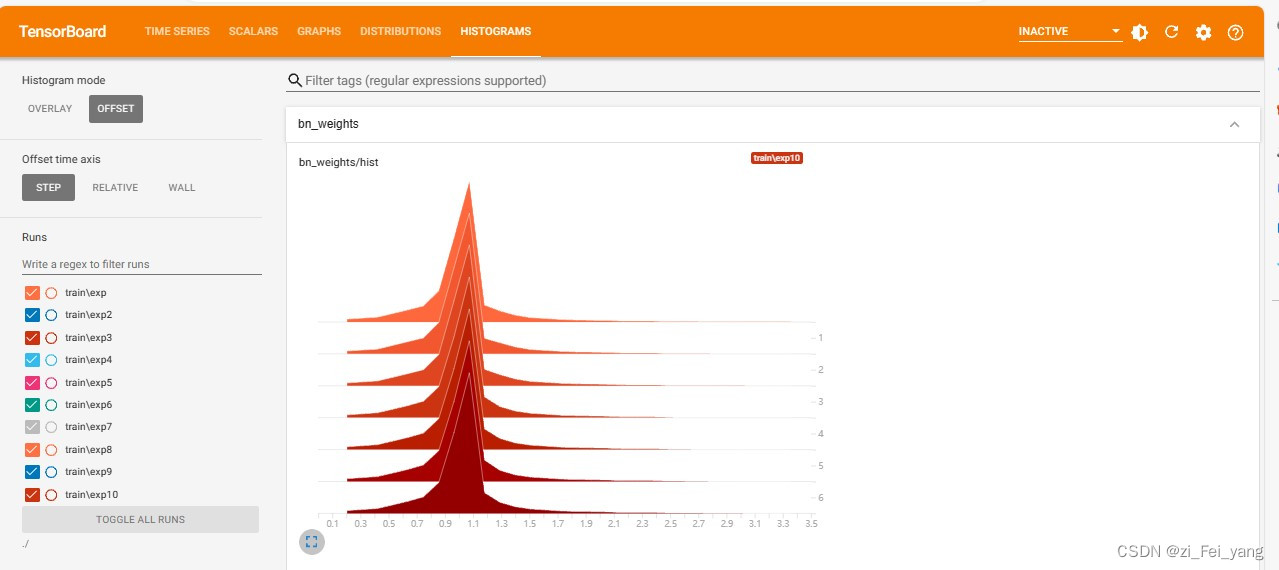
Task: Set histogram mode to OVERLAY
Action: point(50,108)
